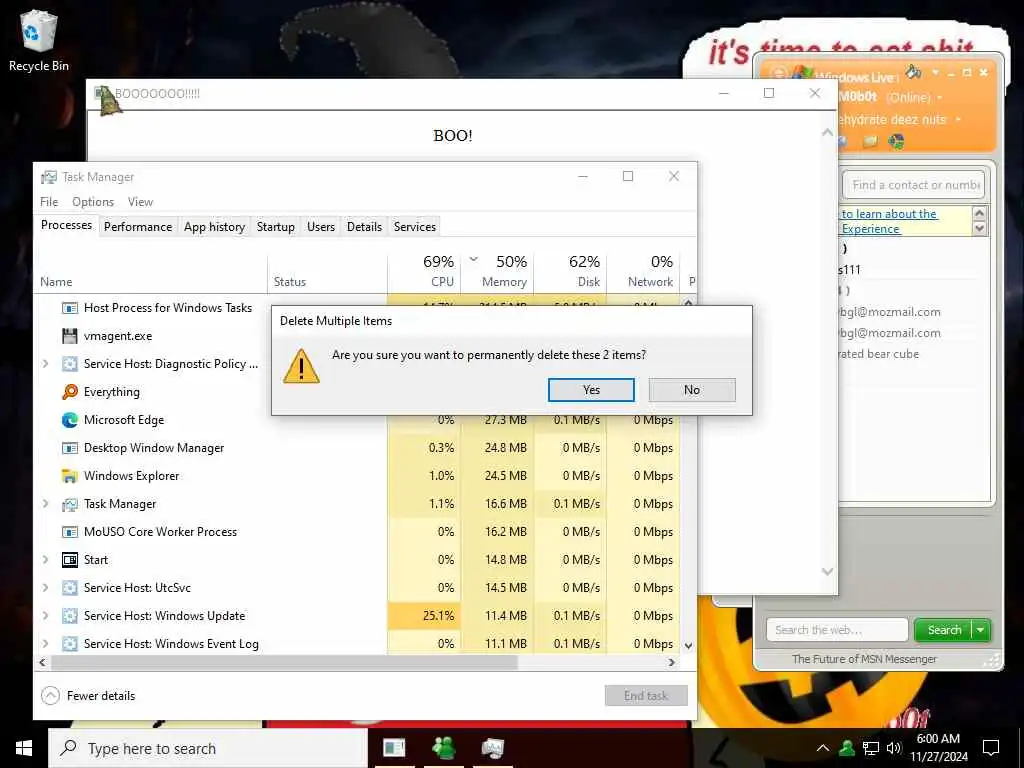Click the Service Host: Diagnostic Policy gear icon
1024x768 pixels.
(70, 364)
